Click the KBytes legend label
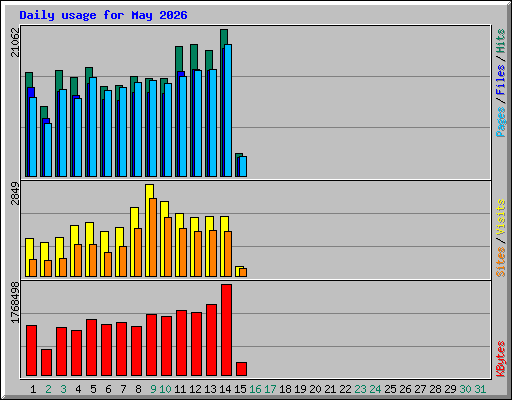Viewport: 512px width, 400px height. [x=501, y=359]
